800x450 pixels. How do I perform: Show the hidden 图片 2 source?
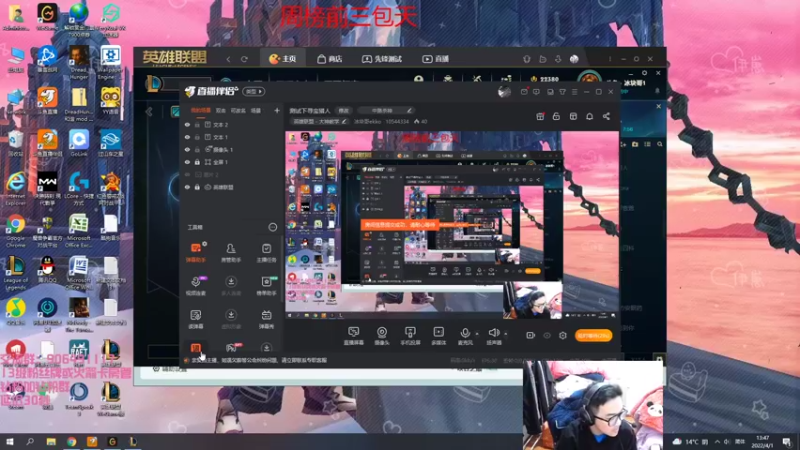tap(187, 174)
